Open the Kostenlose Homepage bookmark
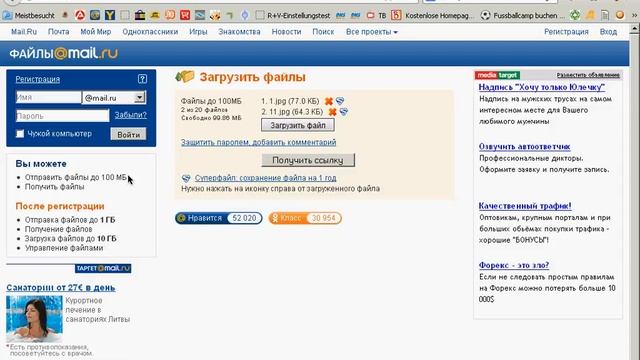The height and width of the screenshot is (360, 640). click(x=433, y=16)
